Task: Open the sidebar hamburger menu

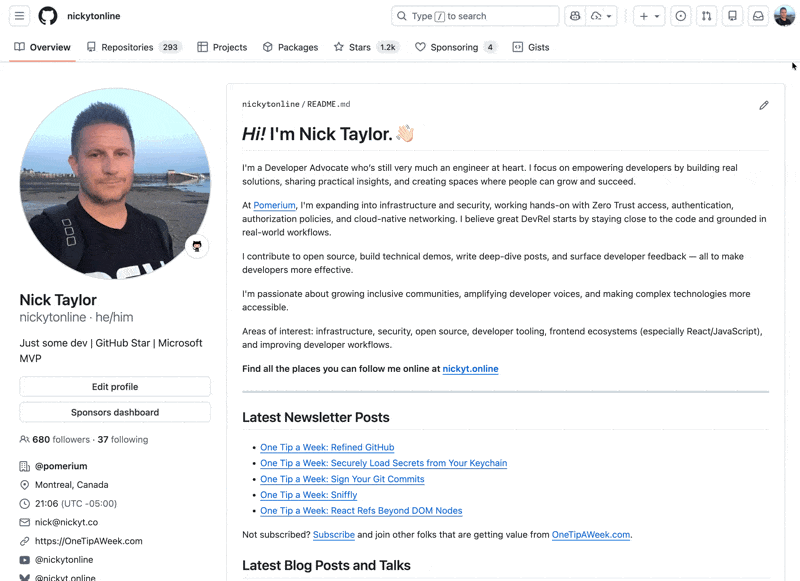Action: (18, 16)
